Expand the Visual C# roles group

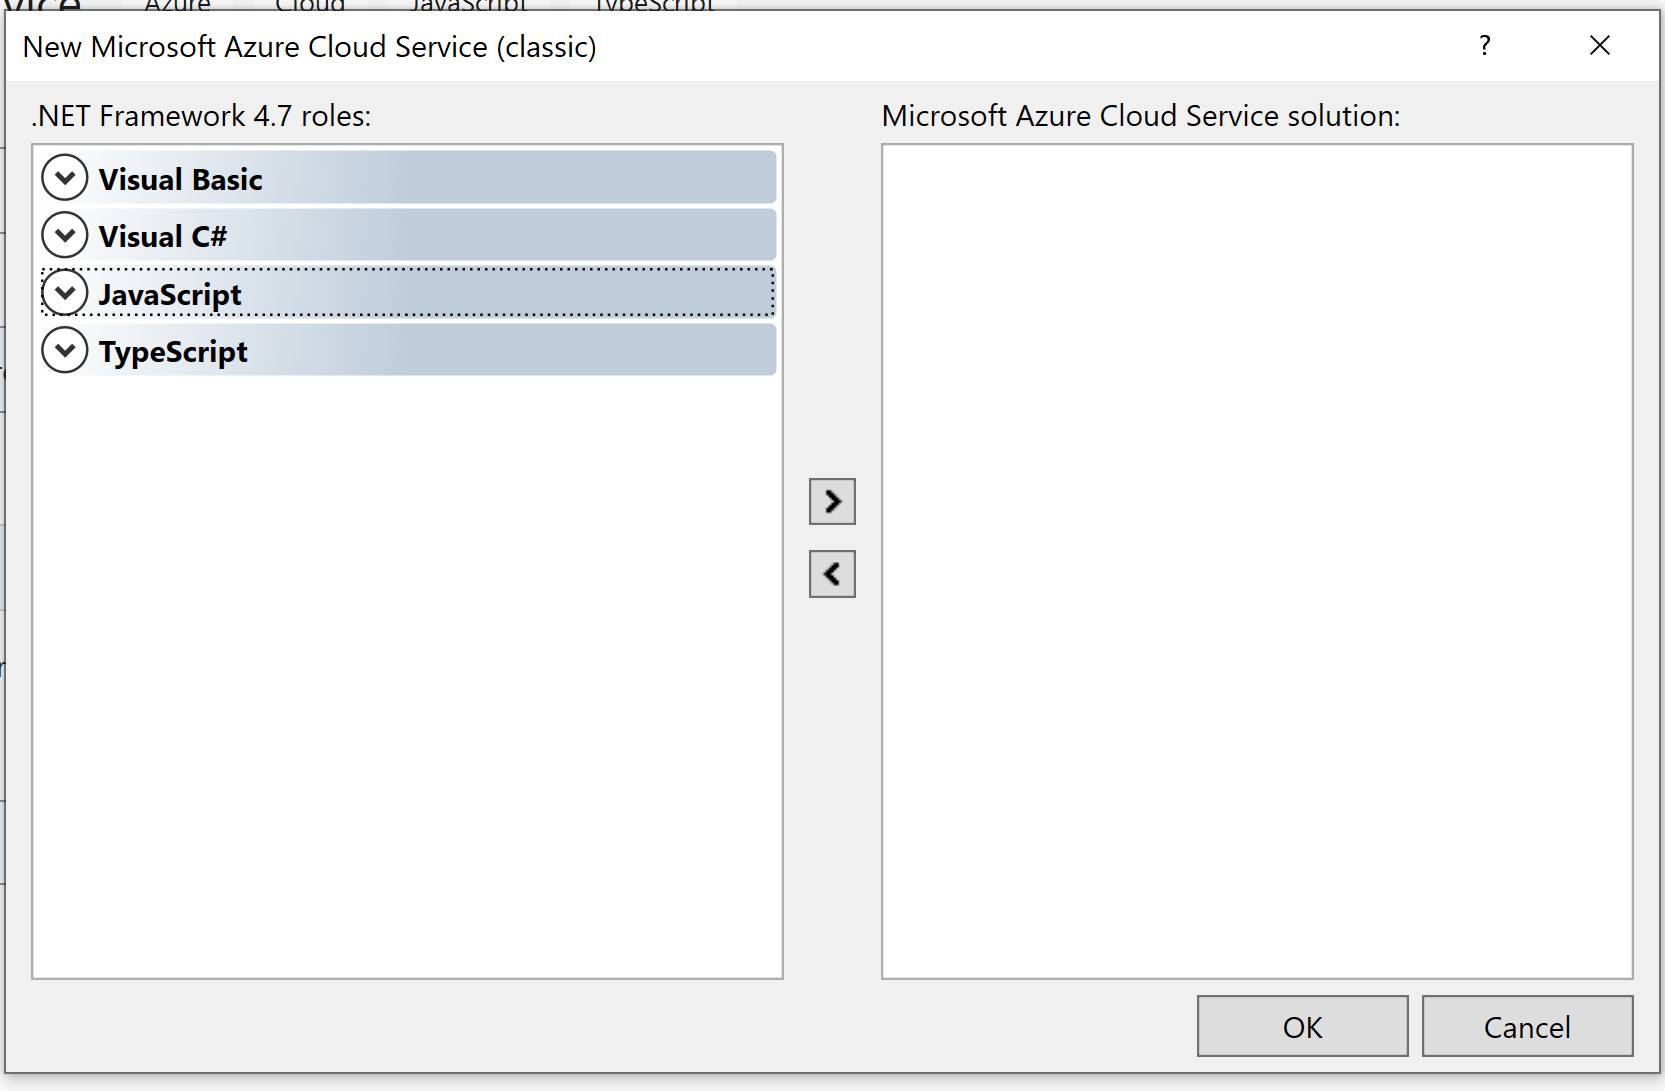coord(65,234)
